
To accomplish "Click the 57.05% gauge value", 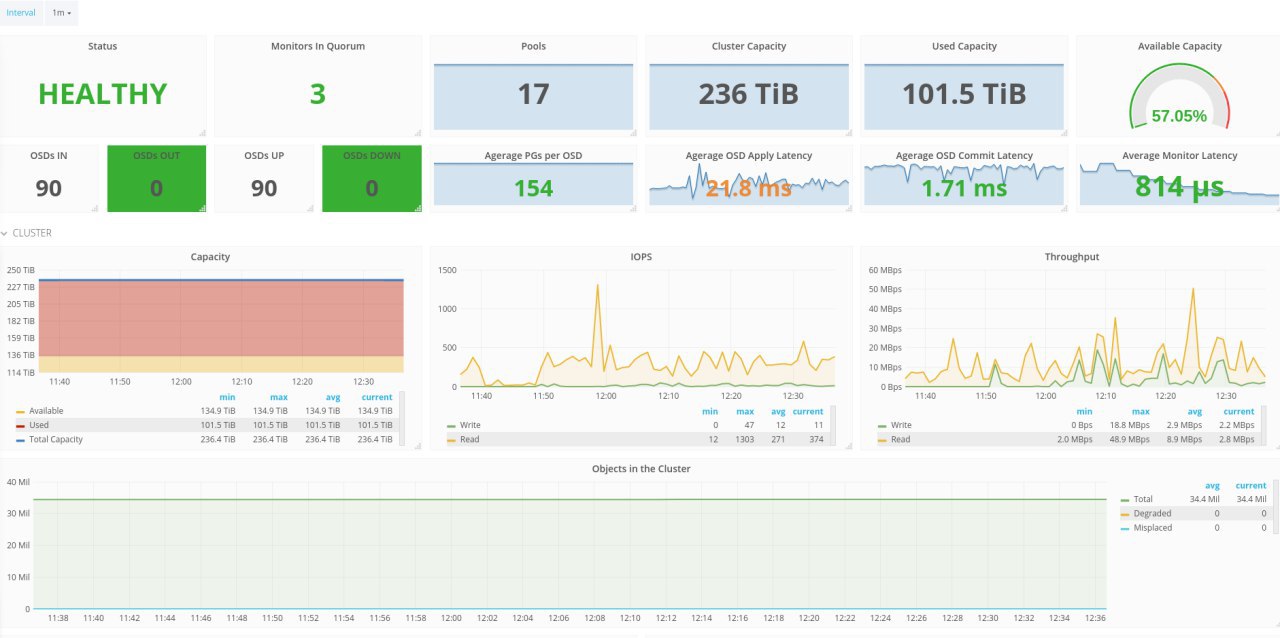I will coord(1179,116).
